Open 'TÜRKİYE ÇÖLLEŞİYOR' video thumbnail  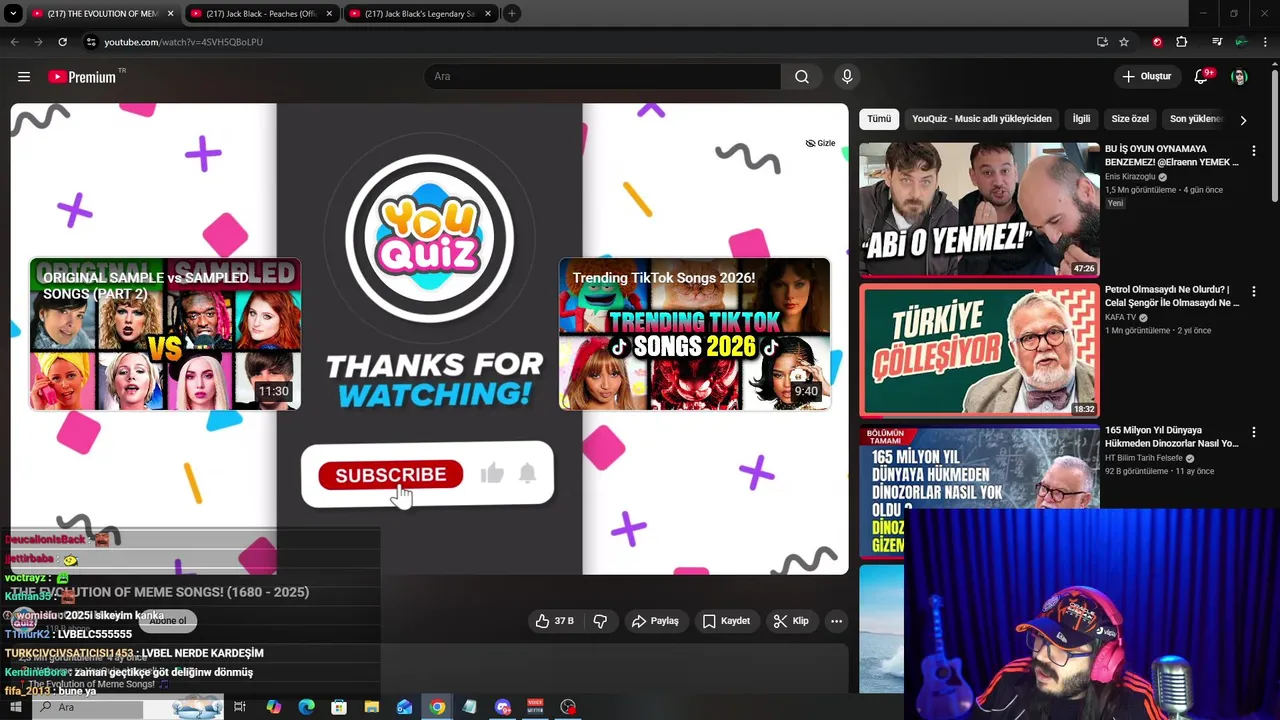[x=979, y=350]
